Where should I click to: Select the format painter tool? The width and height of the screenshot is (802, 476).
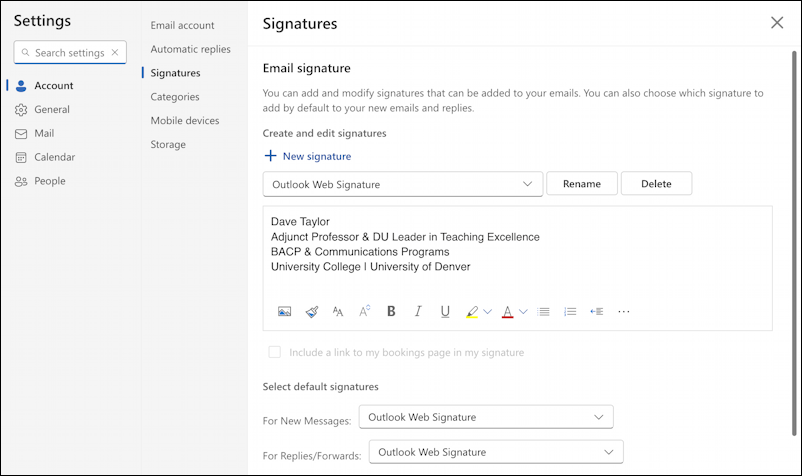311,311
